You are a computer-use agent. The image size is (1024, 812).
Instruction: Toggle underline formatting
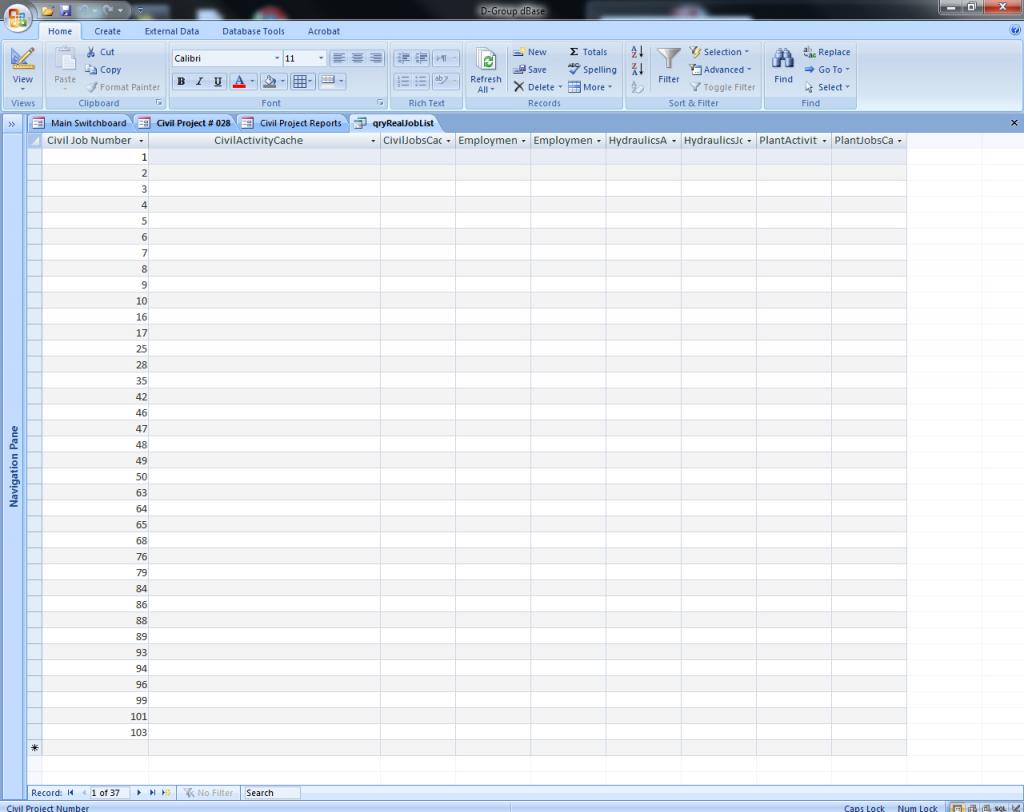click(x=217, y=81)
